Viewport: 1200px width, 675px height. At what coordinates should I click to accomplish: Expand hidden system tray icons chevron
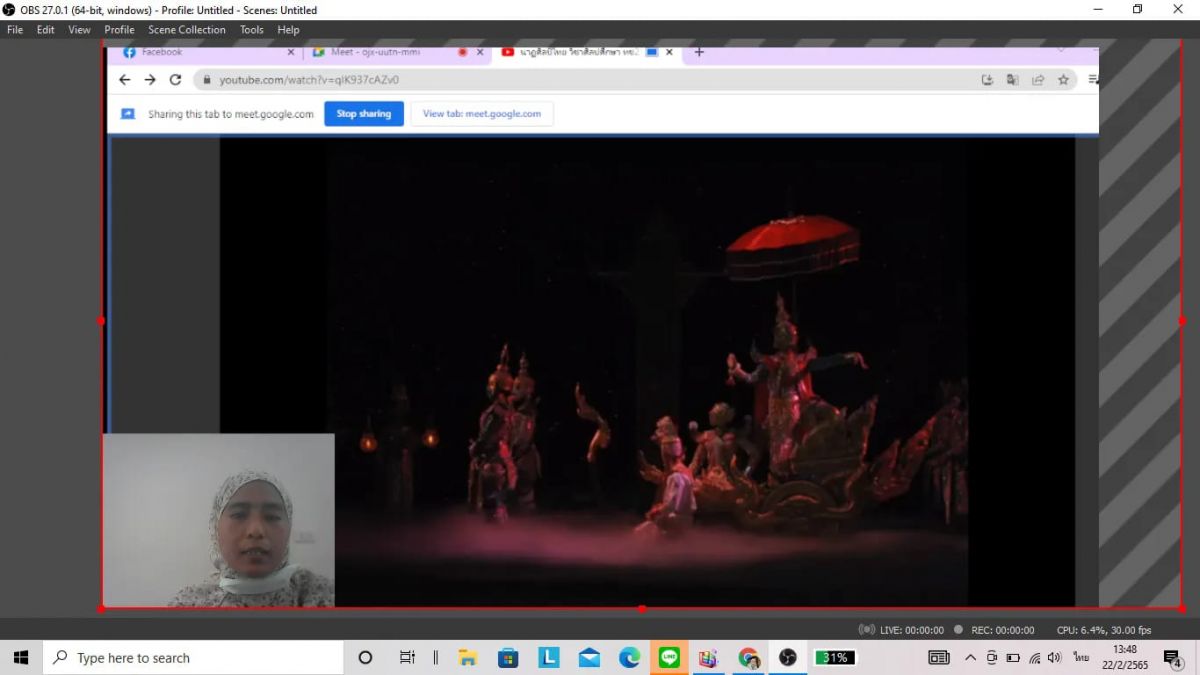pos(970,657)
